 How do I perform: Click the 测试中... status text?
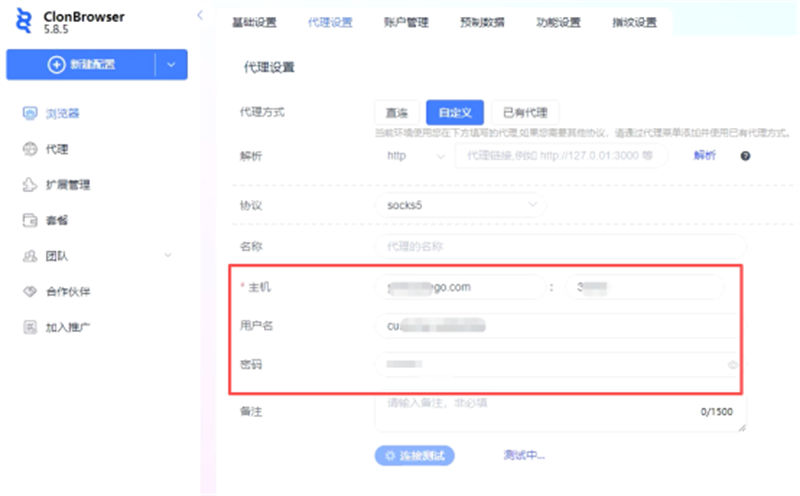[x=524, y=455]
